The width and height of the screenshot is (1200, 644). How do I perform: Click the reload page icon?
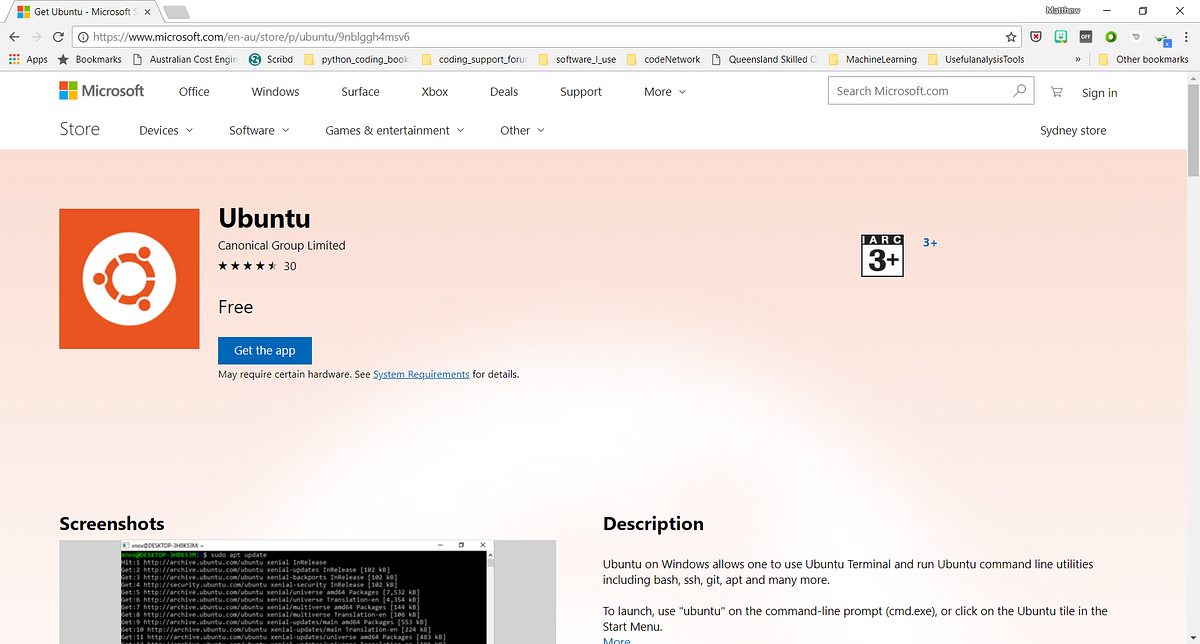57,35
